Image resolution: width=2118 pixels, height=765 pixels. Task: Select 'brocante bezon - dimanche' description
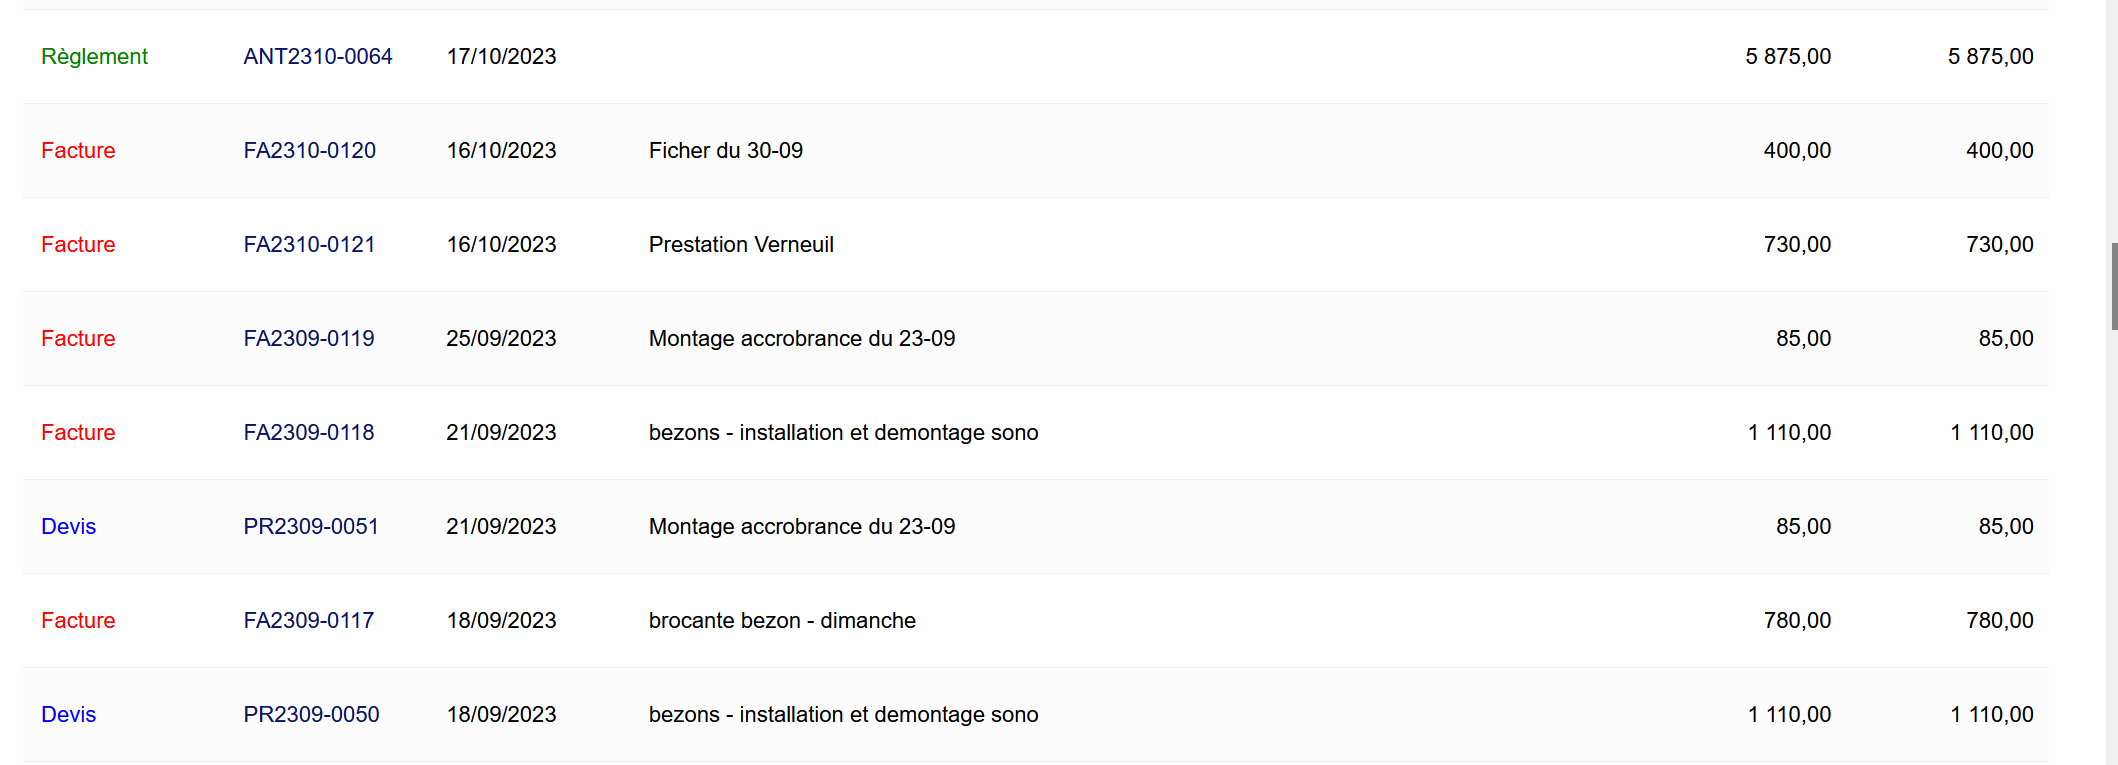(x=781, y=621)
